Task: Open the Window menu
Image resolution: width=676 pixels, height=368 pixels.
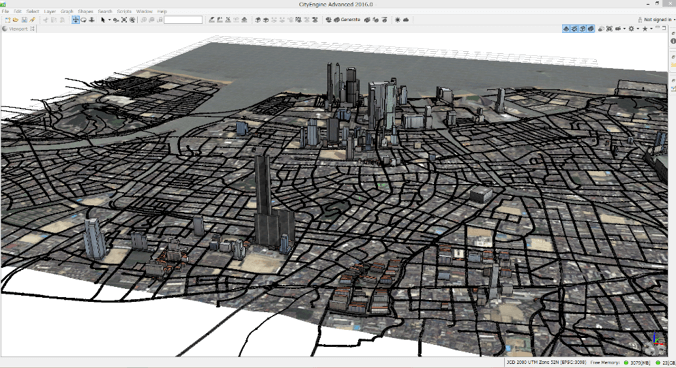Action: click(144, 11)
